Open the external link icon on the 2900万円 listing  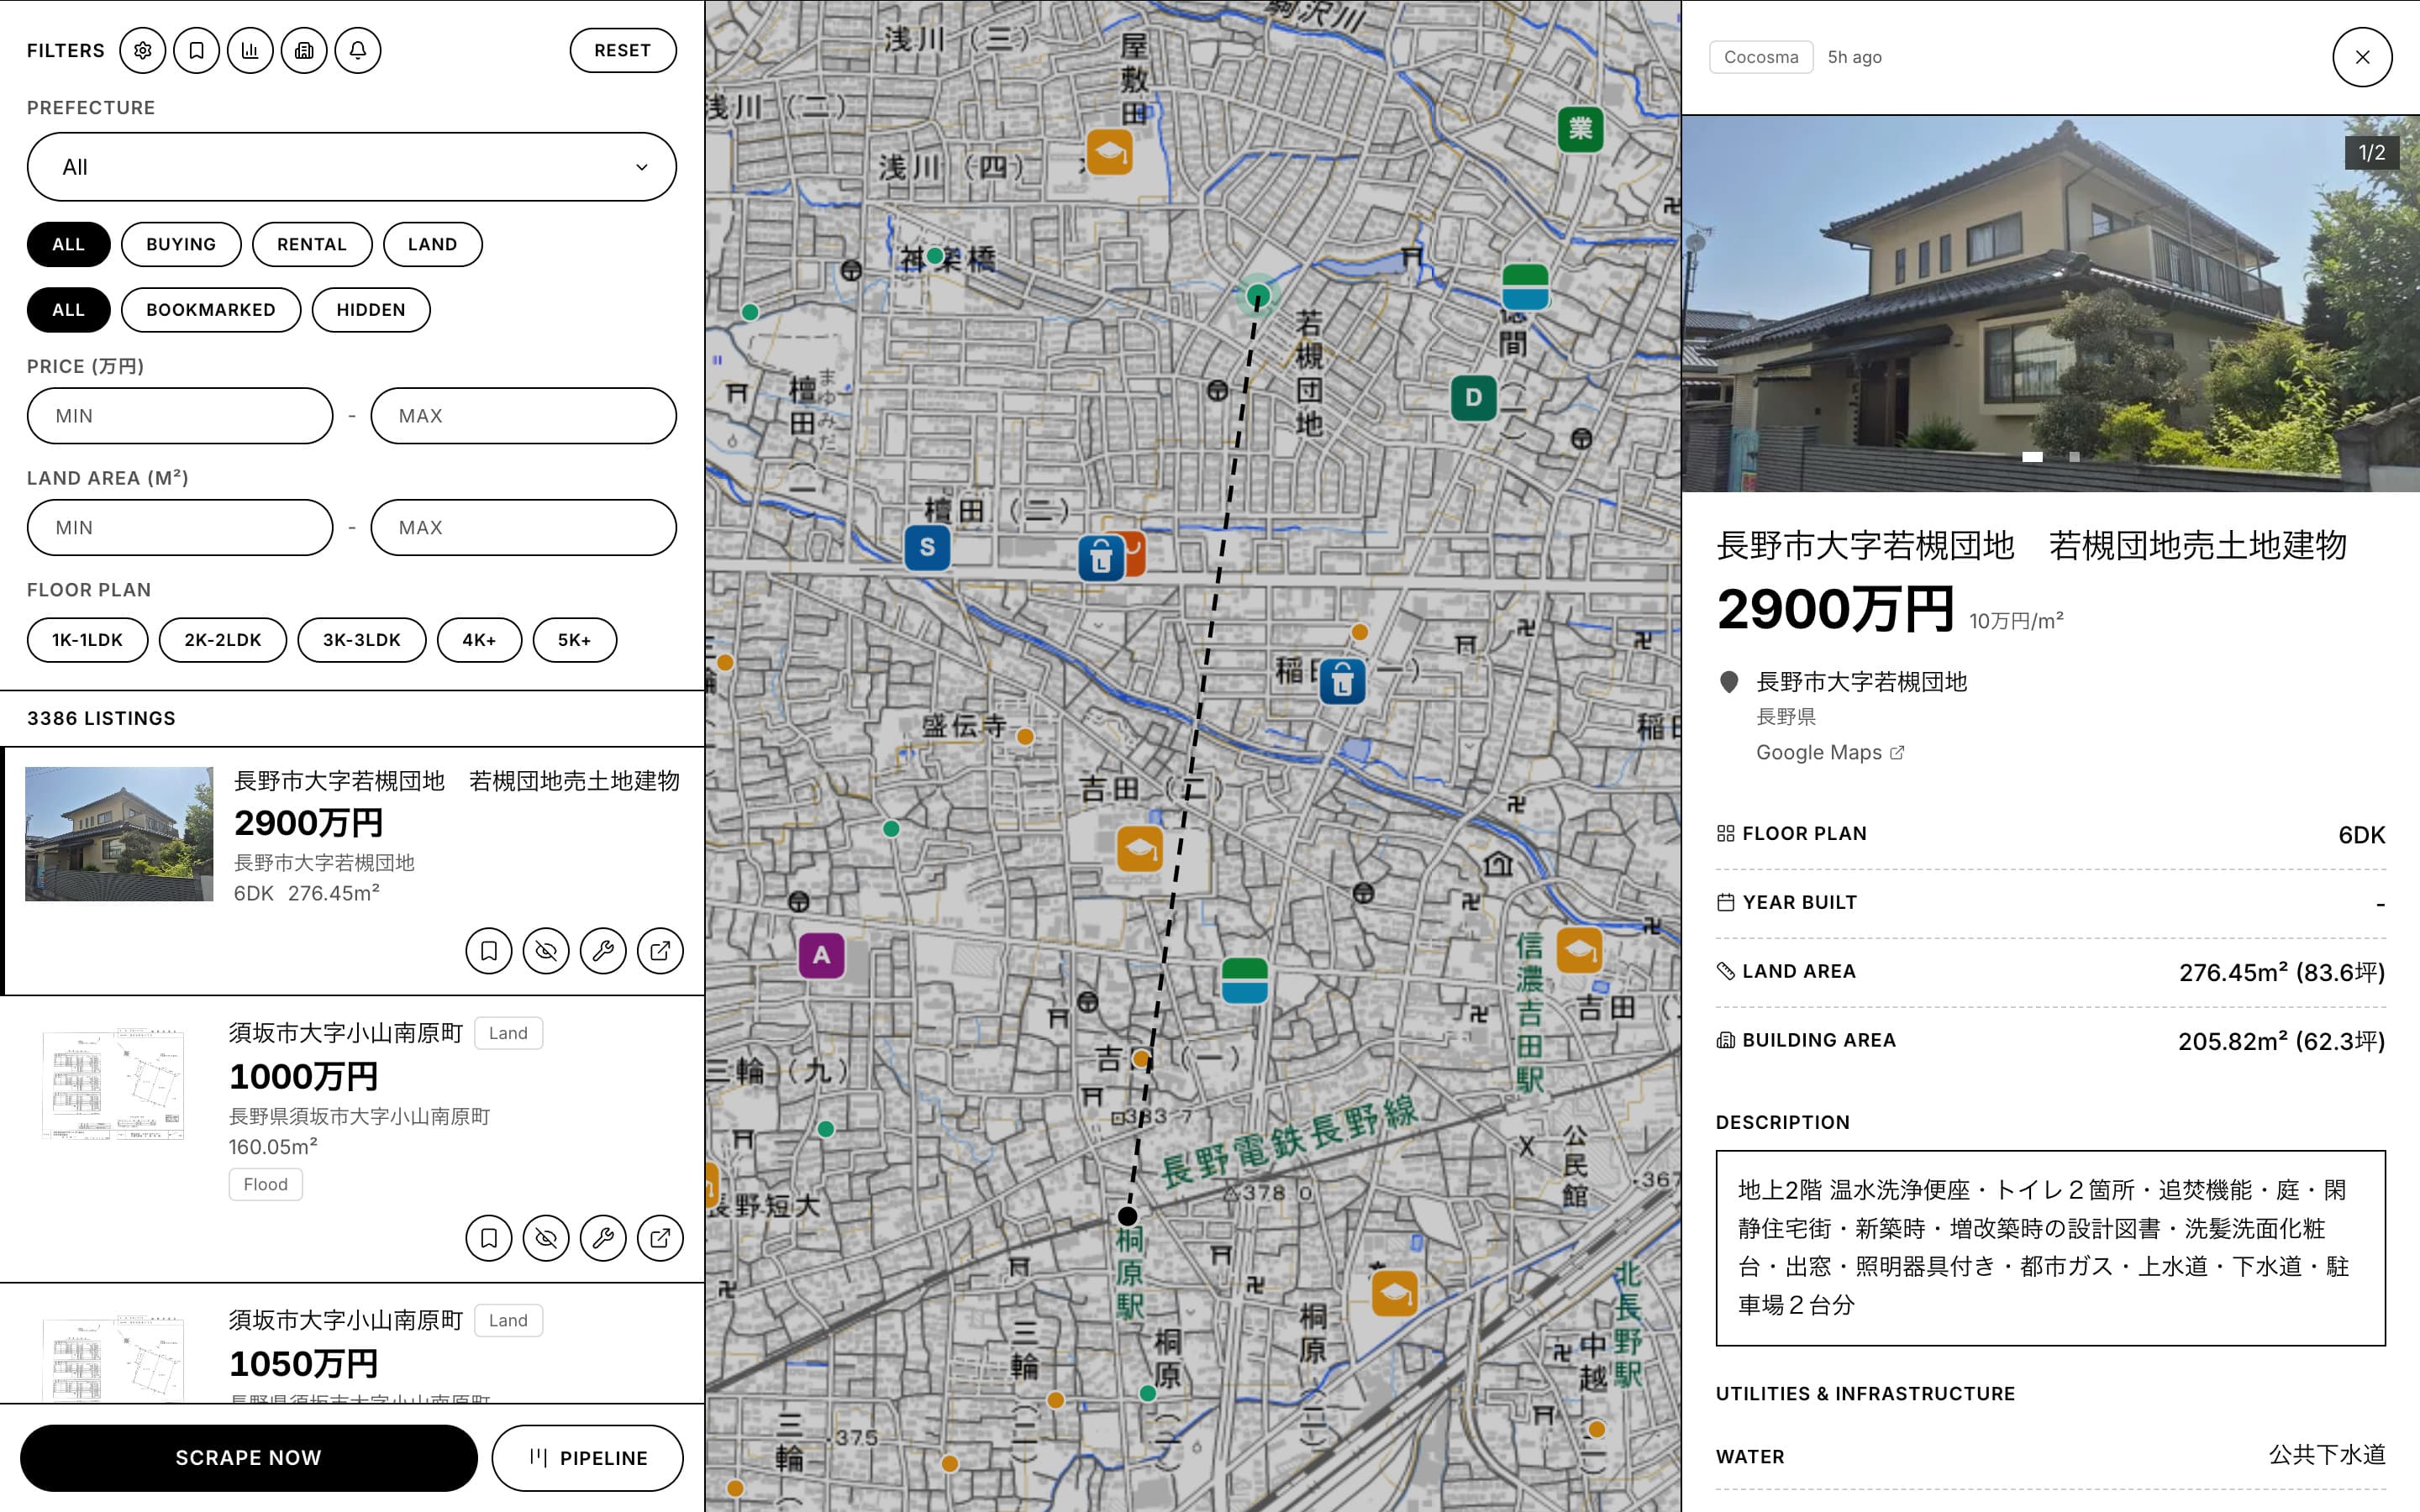point(660,951)
